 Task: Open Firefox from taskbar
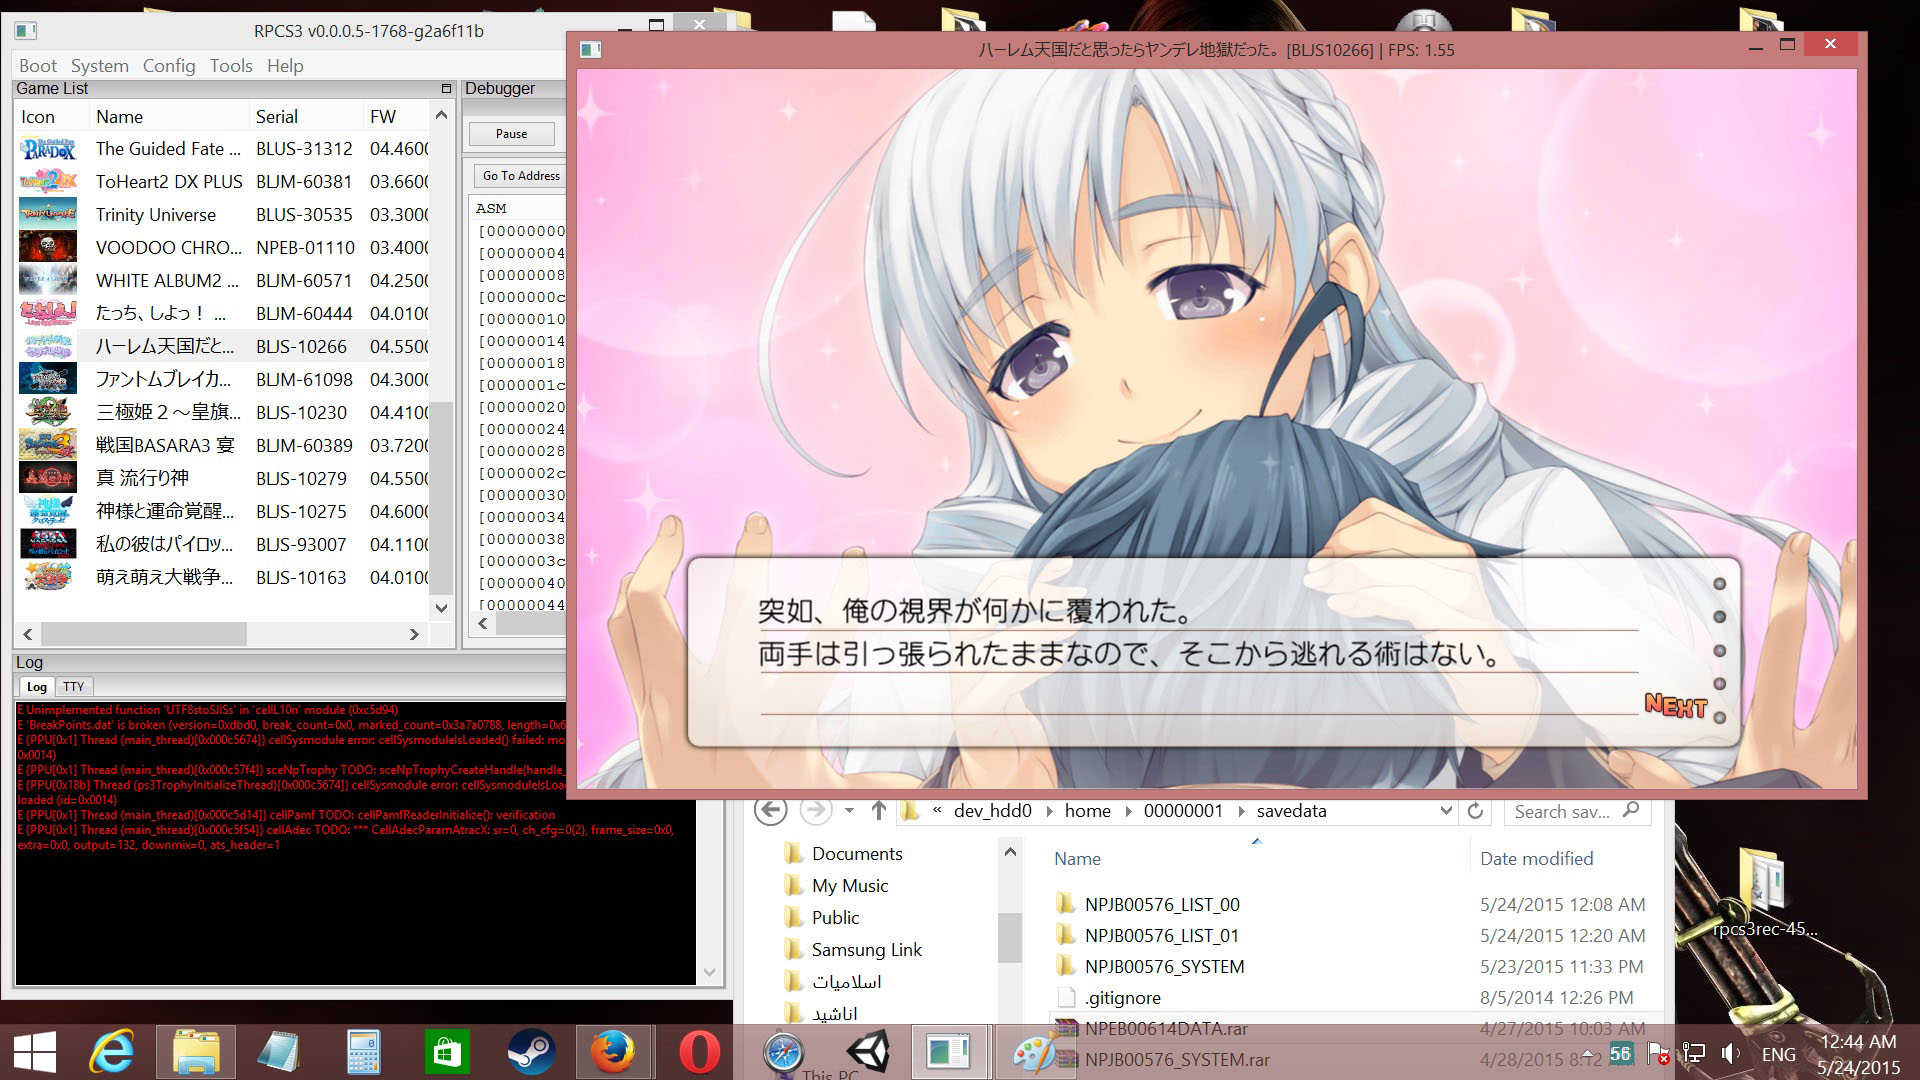613,1052
